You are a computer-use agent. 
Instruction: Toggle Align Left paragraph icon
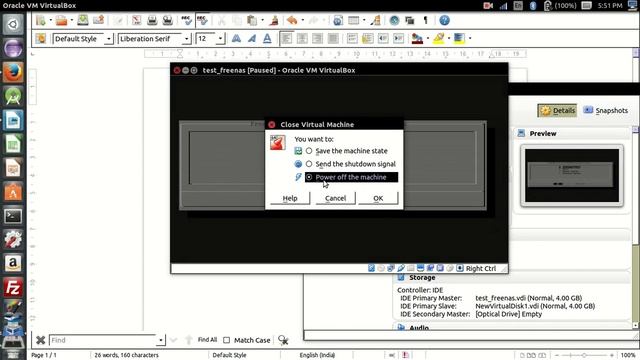pos(287,39)
